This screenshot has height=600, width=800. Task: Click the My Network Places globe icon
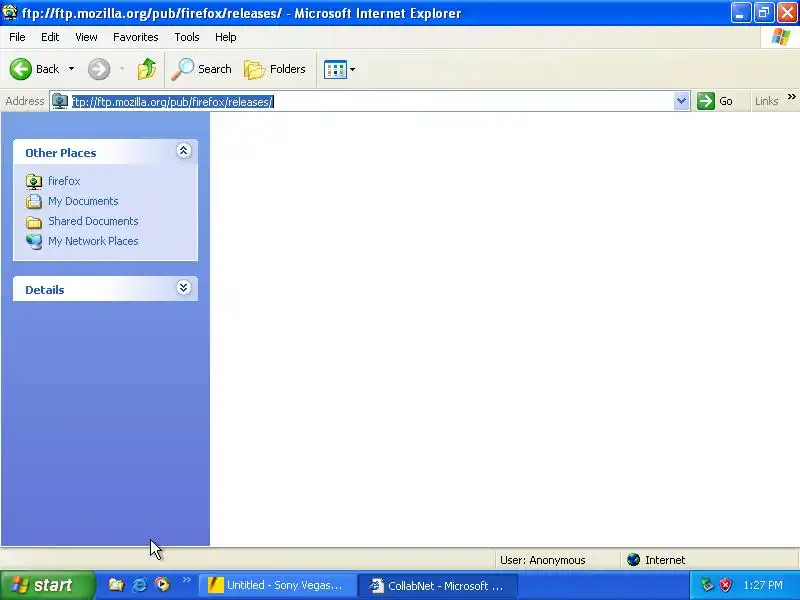[x=34, y=241]
